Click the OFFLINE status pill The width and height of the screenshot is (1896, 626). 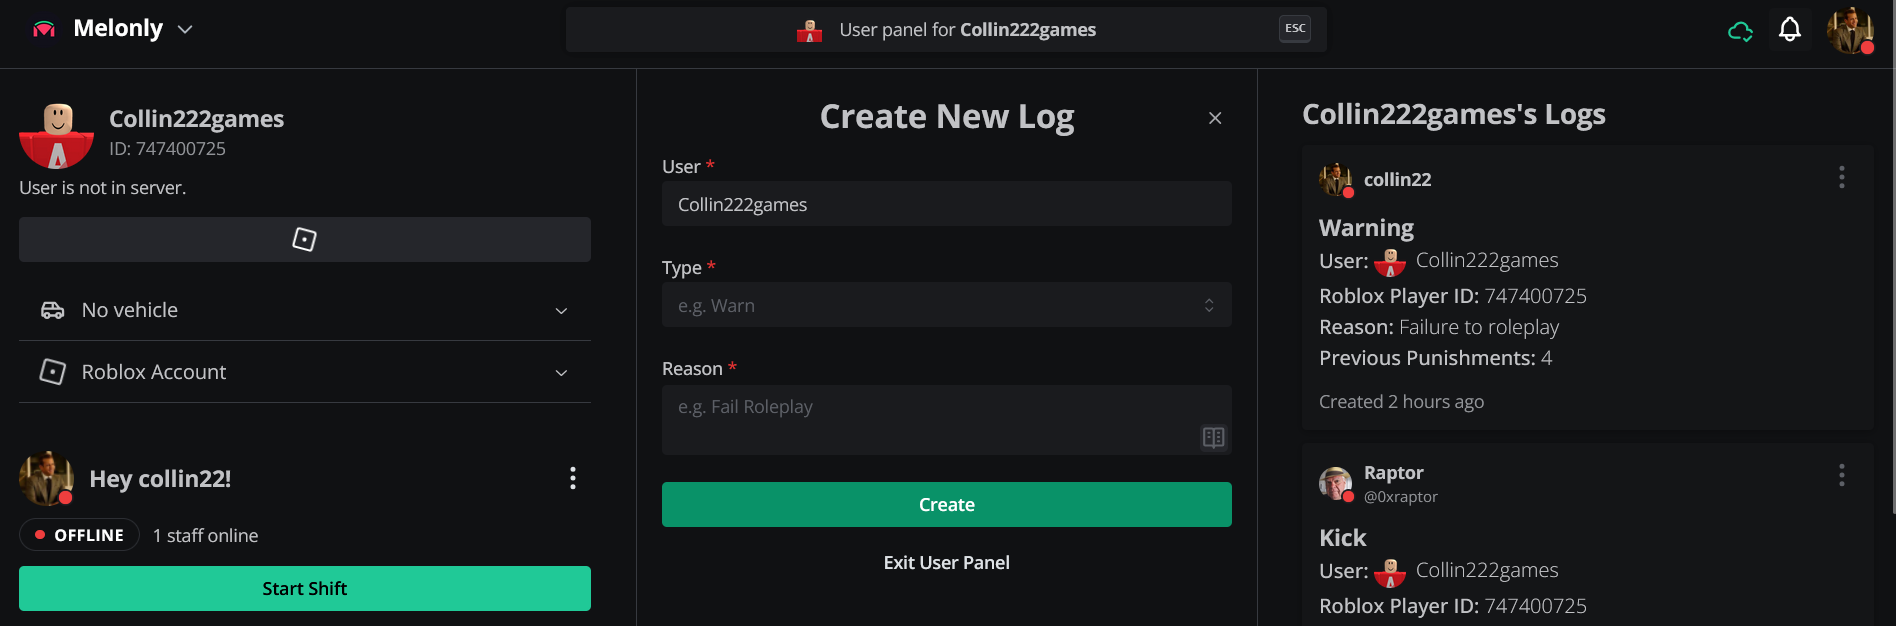click(x=78, y=534)
